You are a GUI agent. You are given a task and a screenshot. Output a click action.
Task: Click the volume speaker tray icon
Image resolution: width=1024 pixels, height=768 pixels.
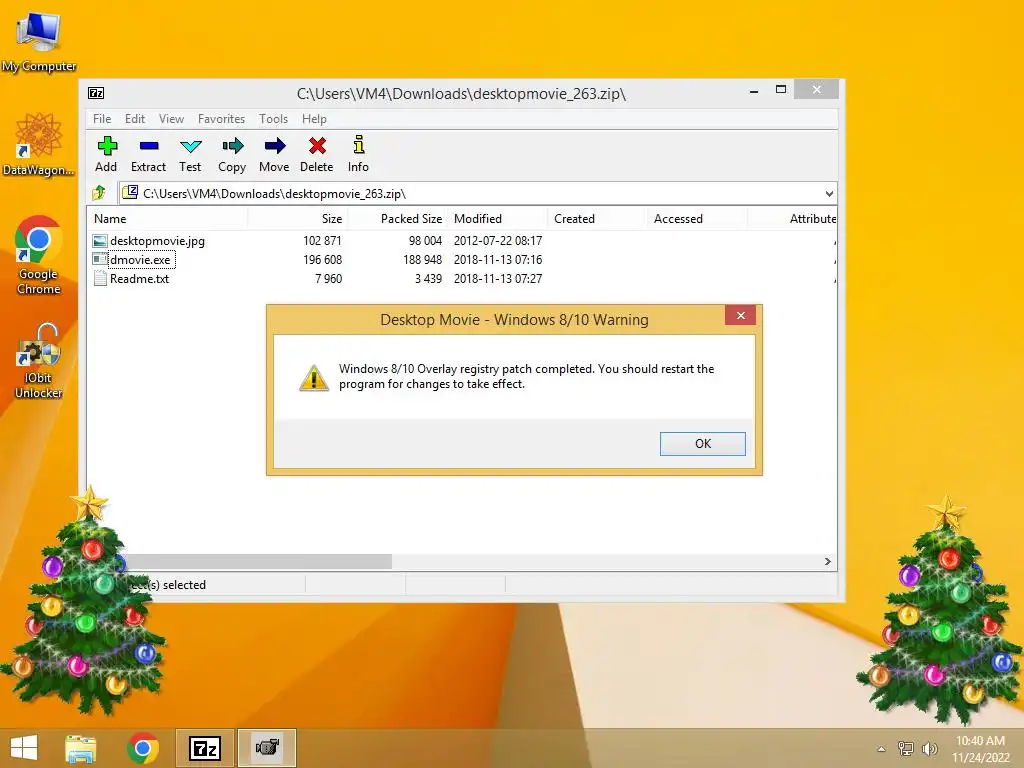929,748
